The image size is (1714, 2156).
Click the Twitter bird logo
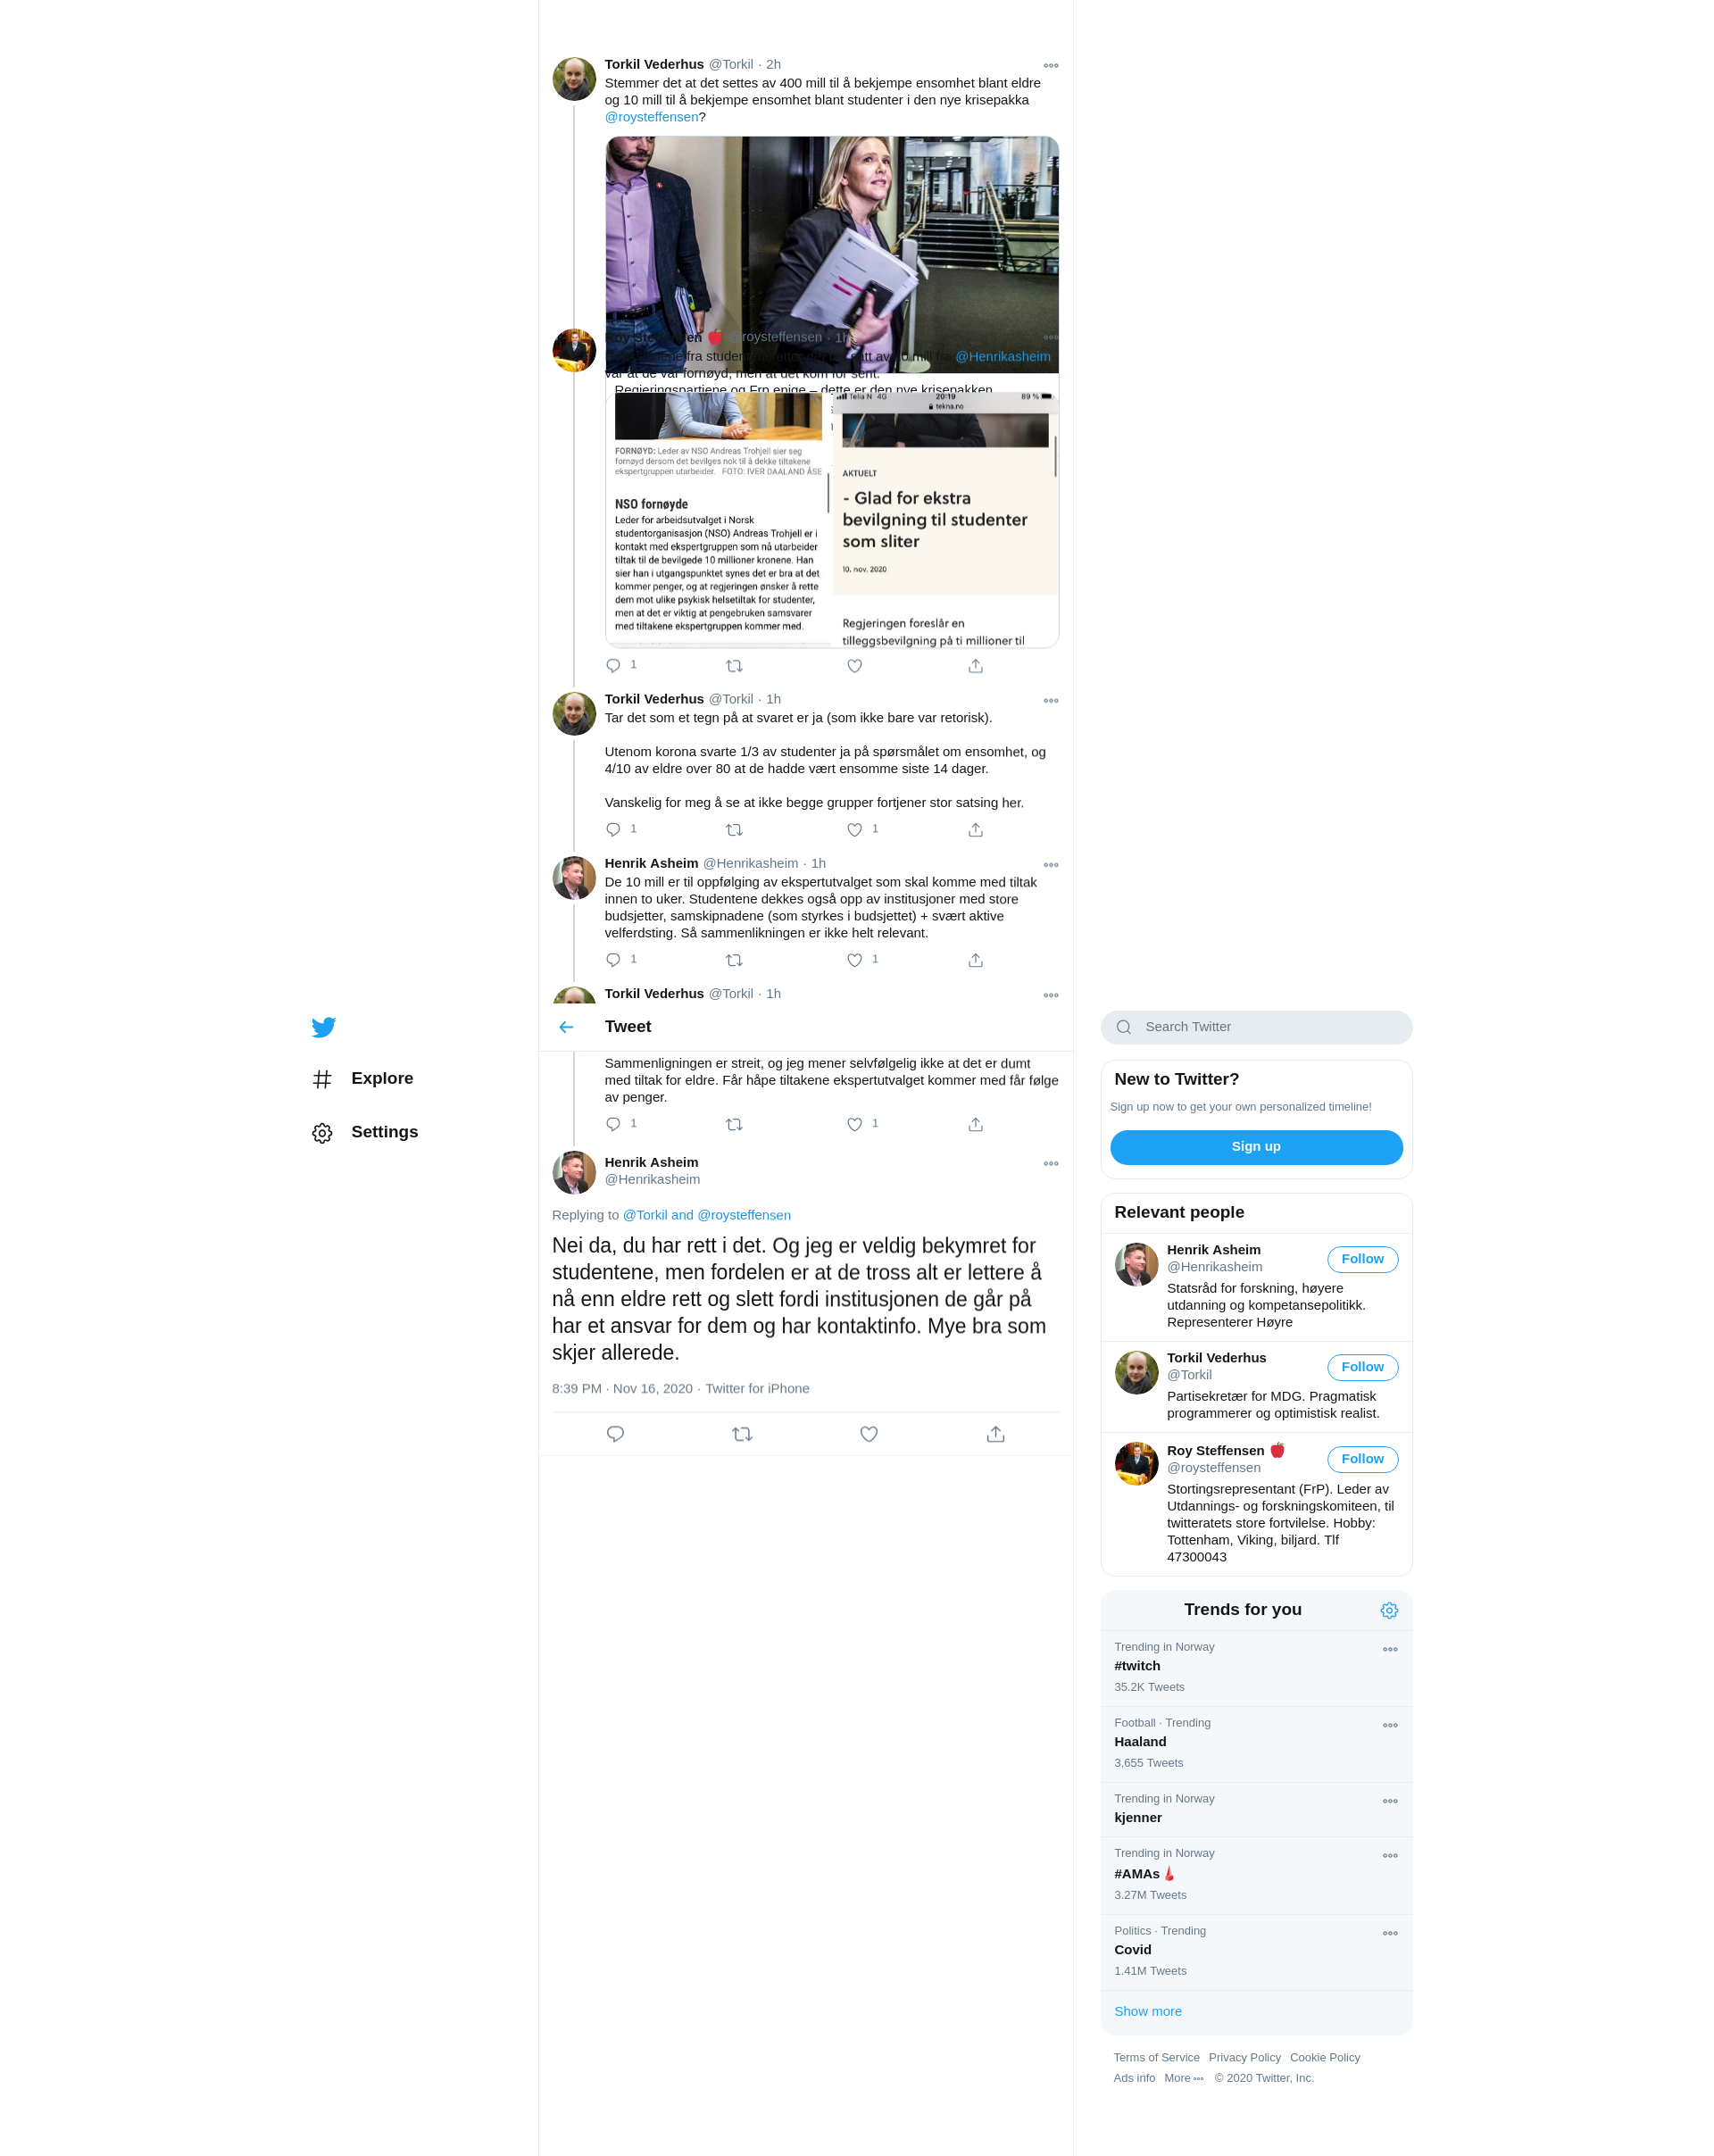click(323, 1027)
